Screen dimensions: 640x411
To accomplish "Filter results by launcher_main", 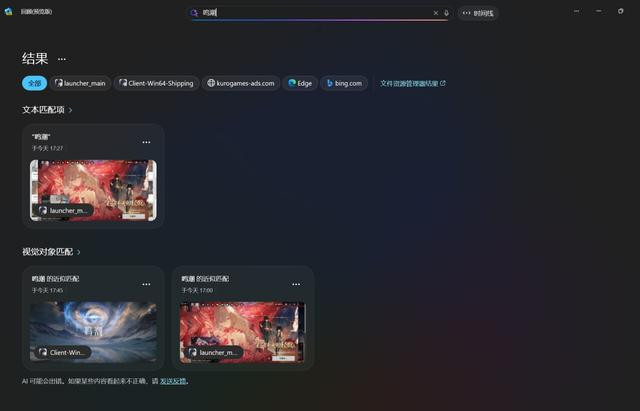I will pyautogui.click(x=80, y=83).
